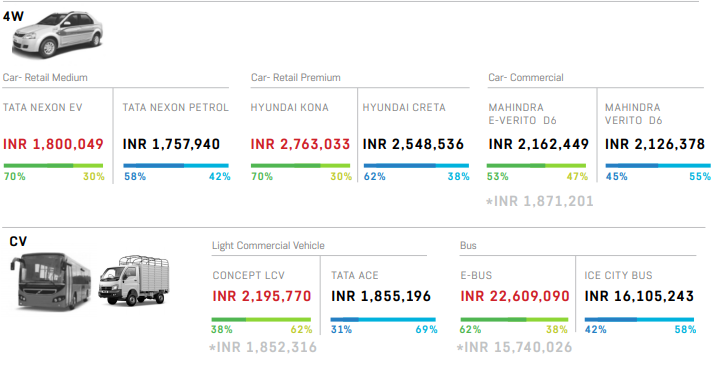Click the 38% under Hyundai Creta

click(459, 177)
